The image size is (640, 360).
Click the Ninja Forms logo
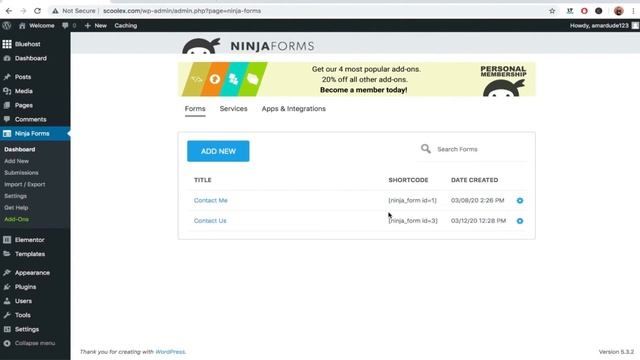[248, 46]
